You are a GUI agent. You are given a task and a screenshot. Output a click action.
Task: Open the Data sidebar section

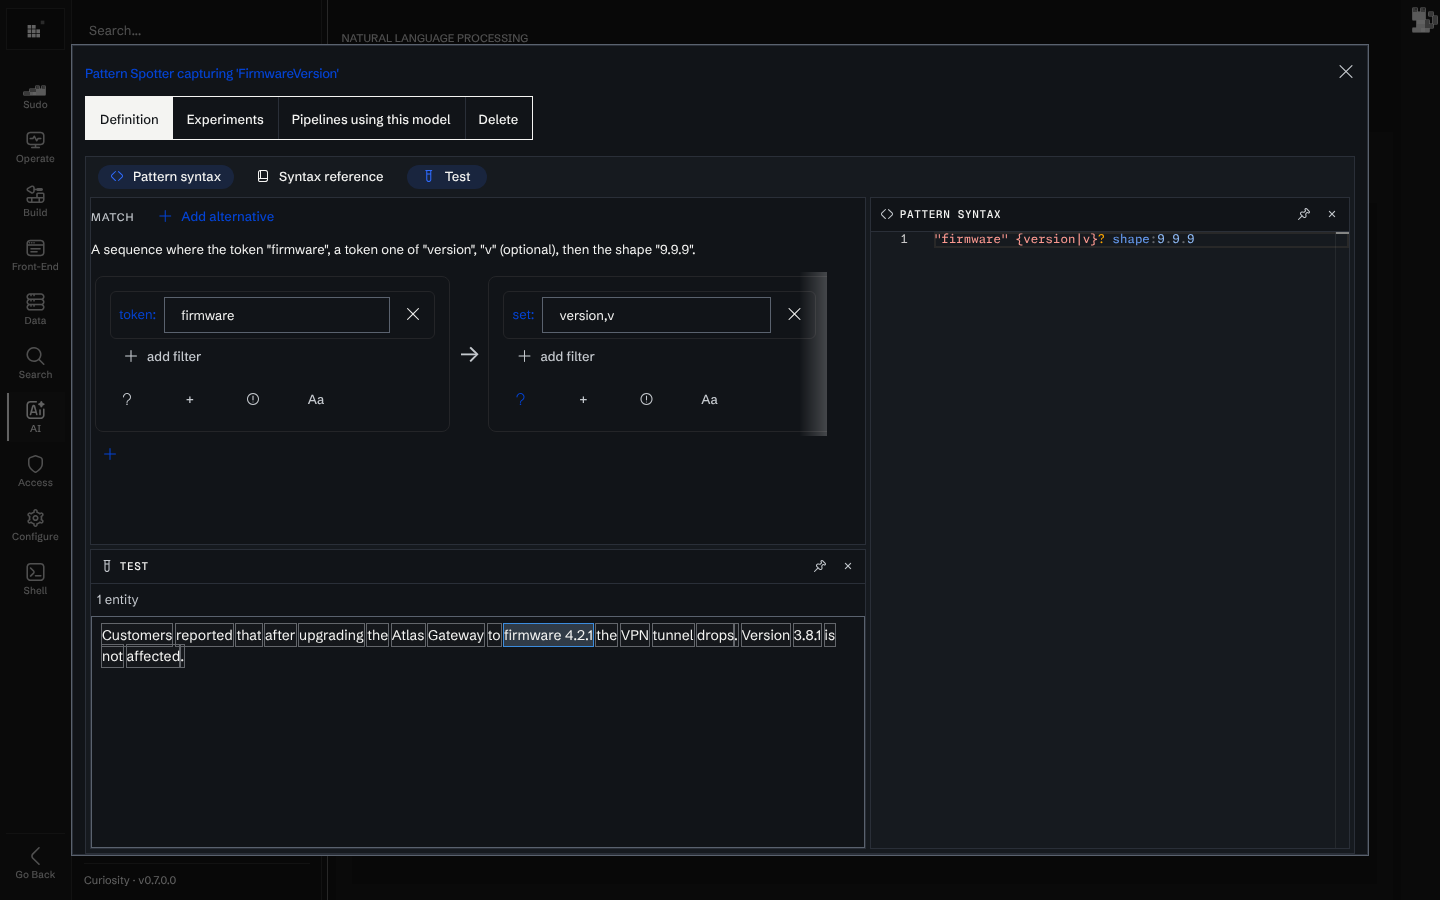pyautogui.click(x=35, y=310)
